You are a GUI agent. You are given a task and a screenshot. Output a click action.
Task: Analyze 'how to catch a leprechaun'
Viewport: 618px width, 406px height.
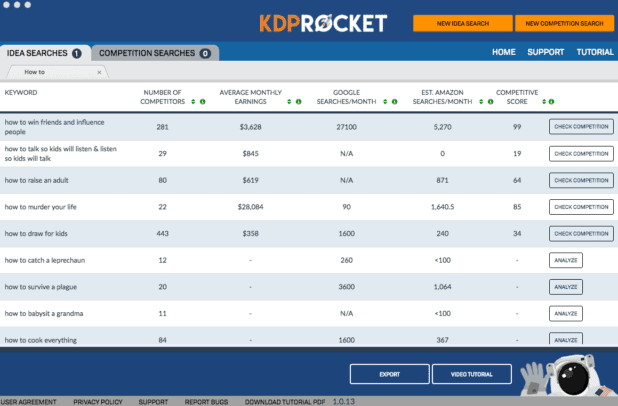click(x=566, y=260)
